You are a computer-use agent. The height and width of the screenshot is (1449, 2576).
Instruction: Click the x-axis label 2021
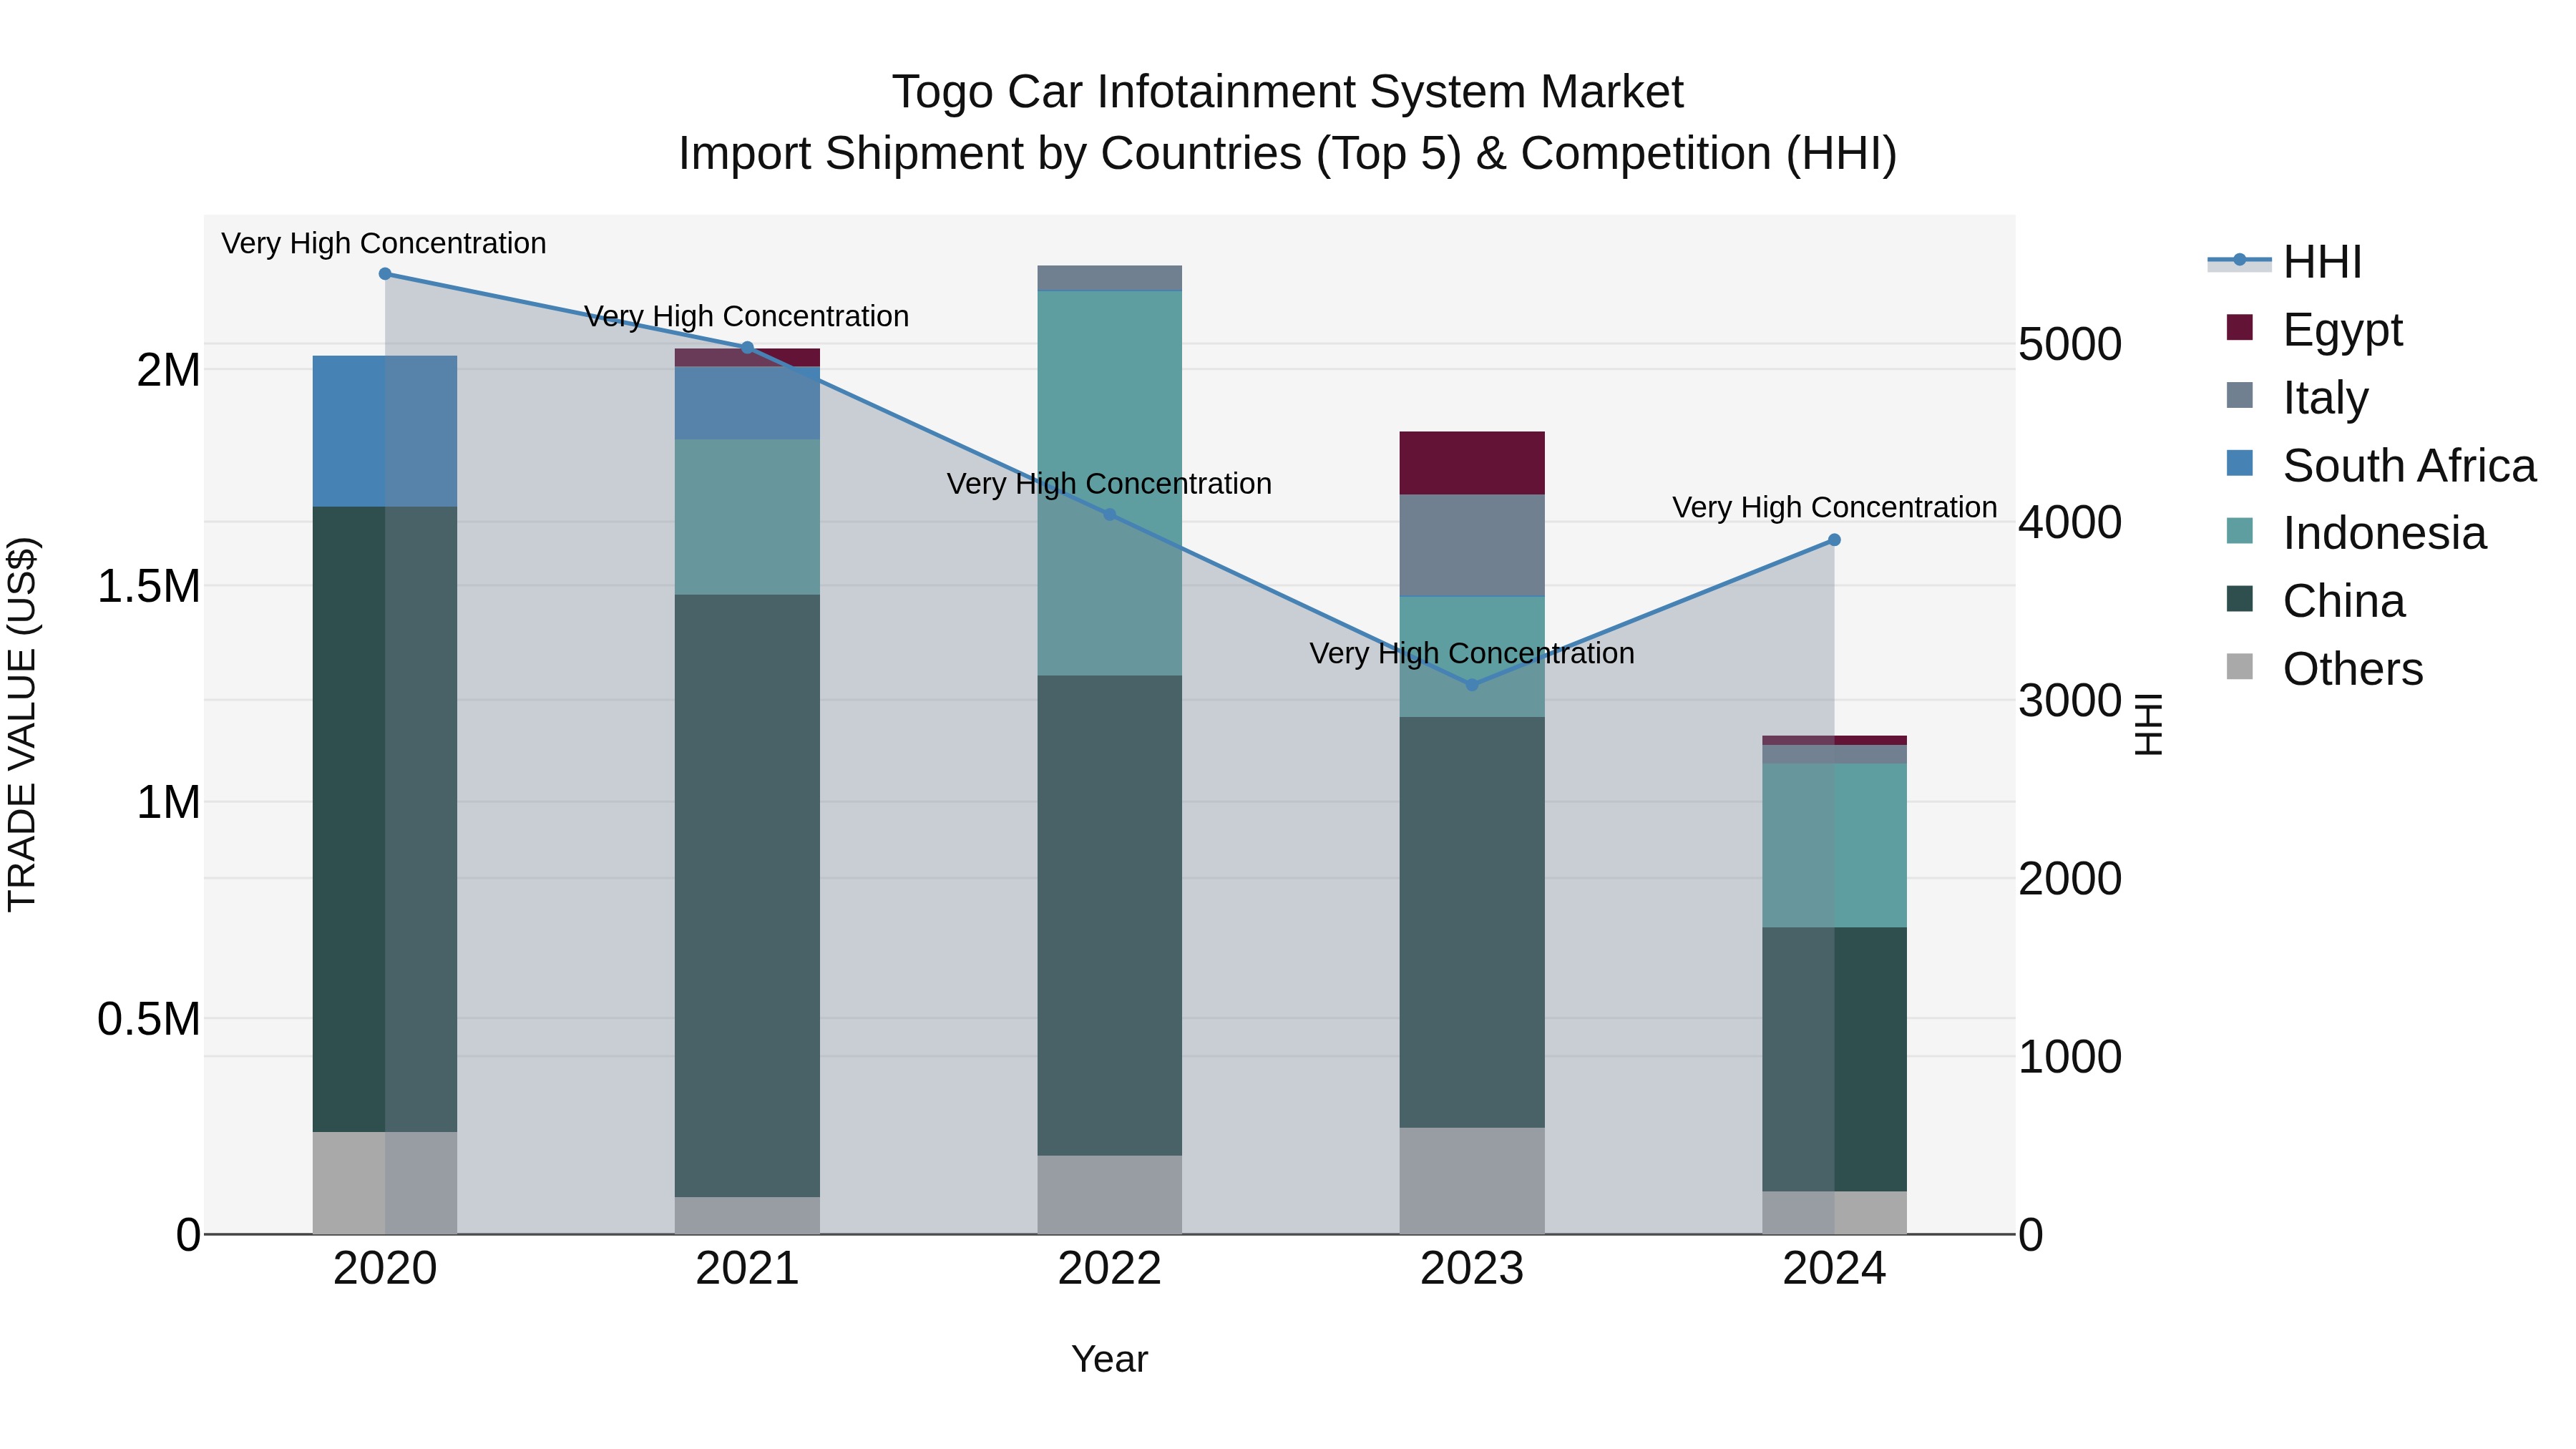pos(747,1269)
